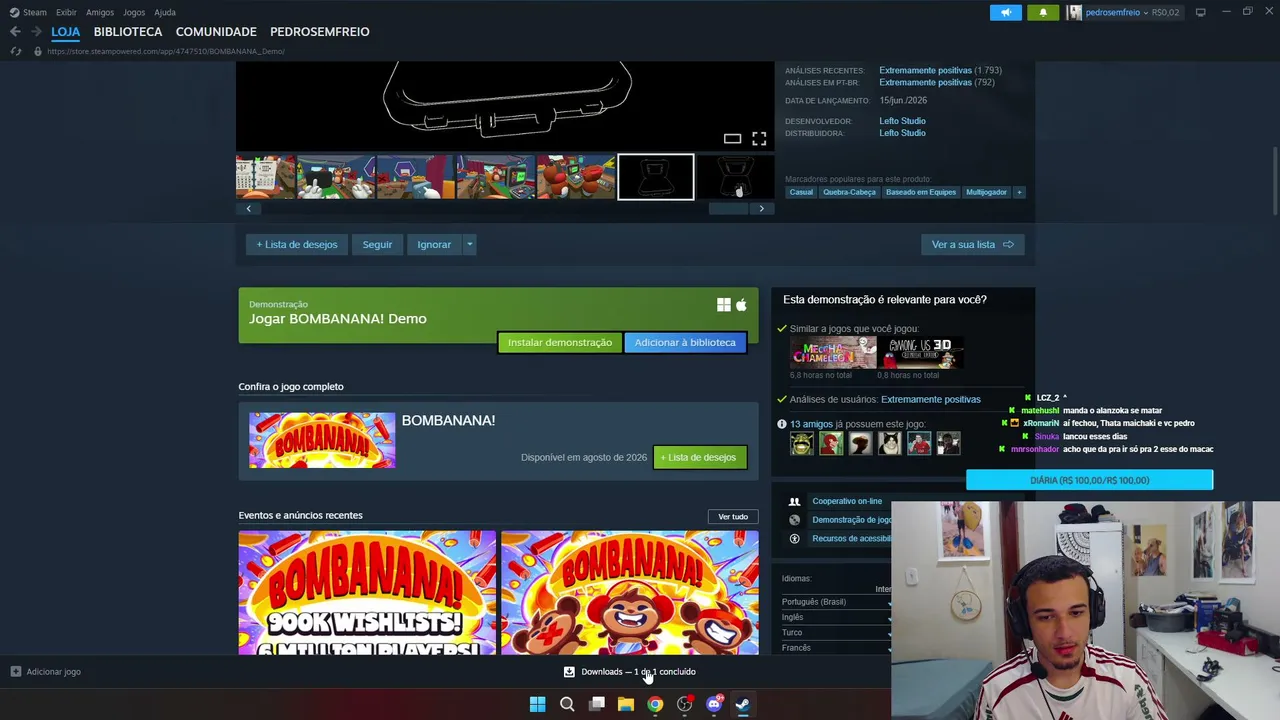Reload the store page
This screenshot has height=720, width=1280.
(15, 51)
